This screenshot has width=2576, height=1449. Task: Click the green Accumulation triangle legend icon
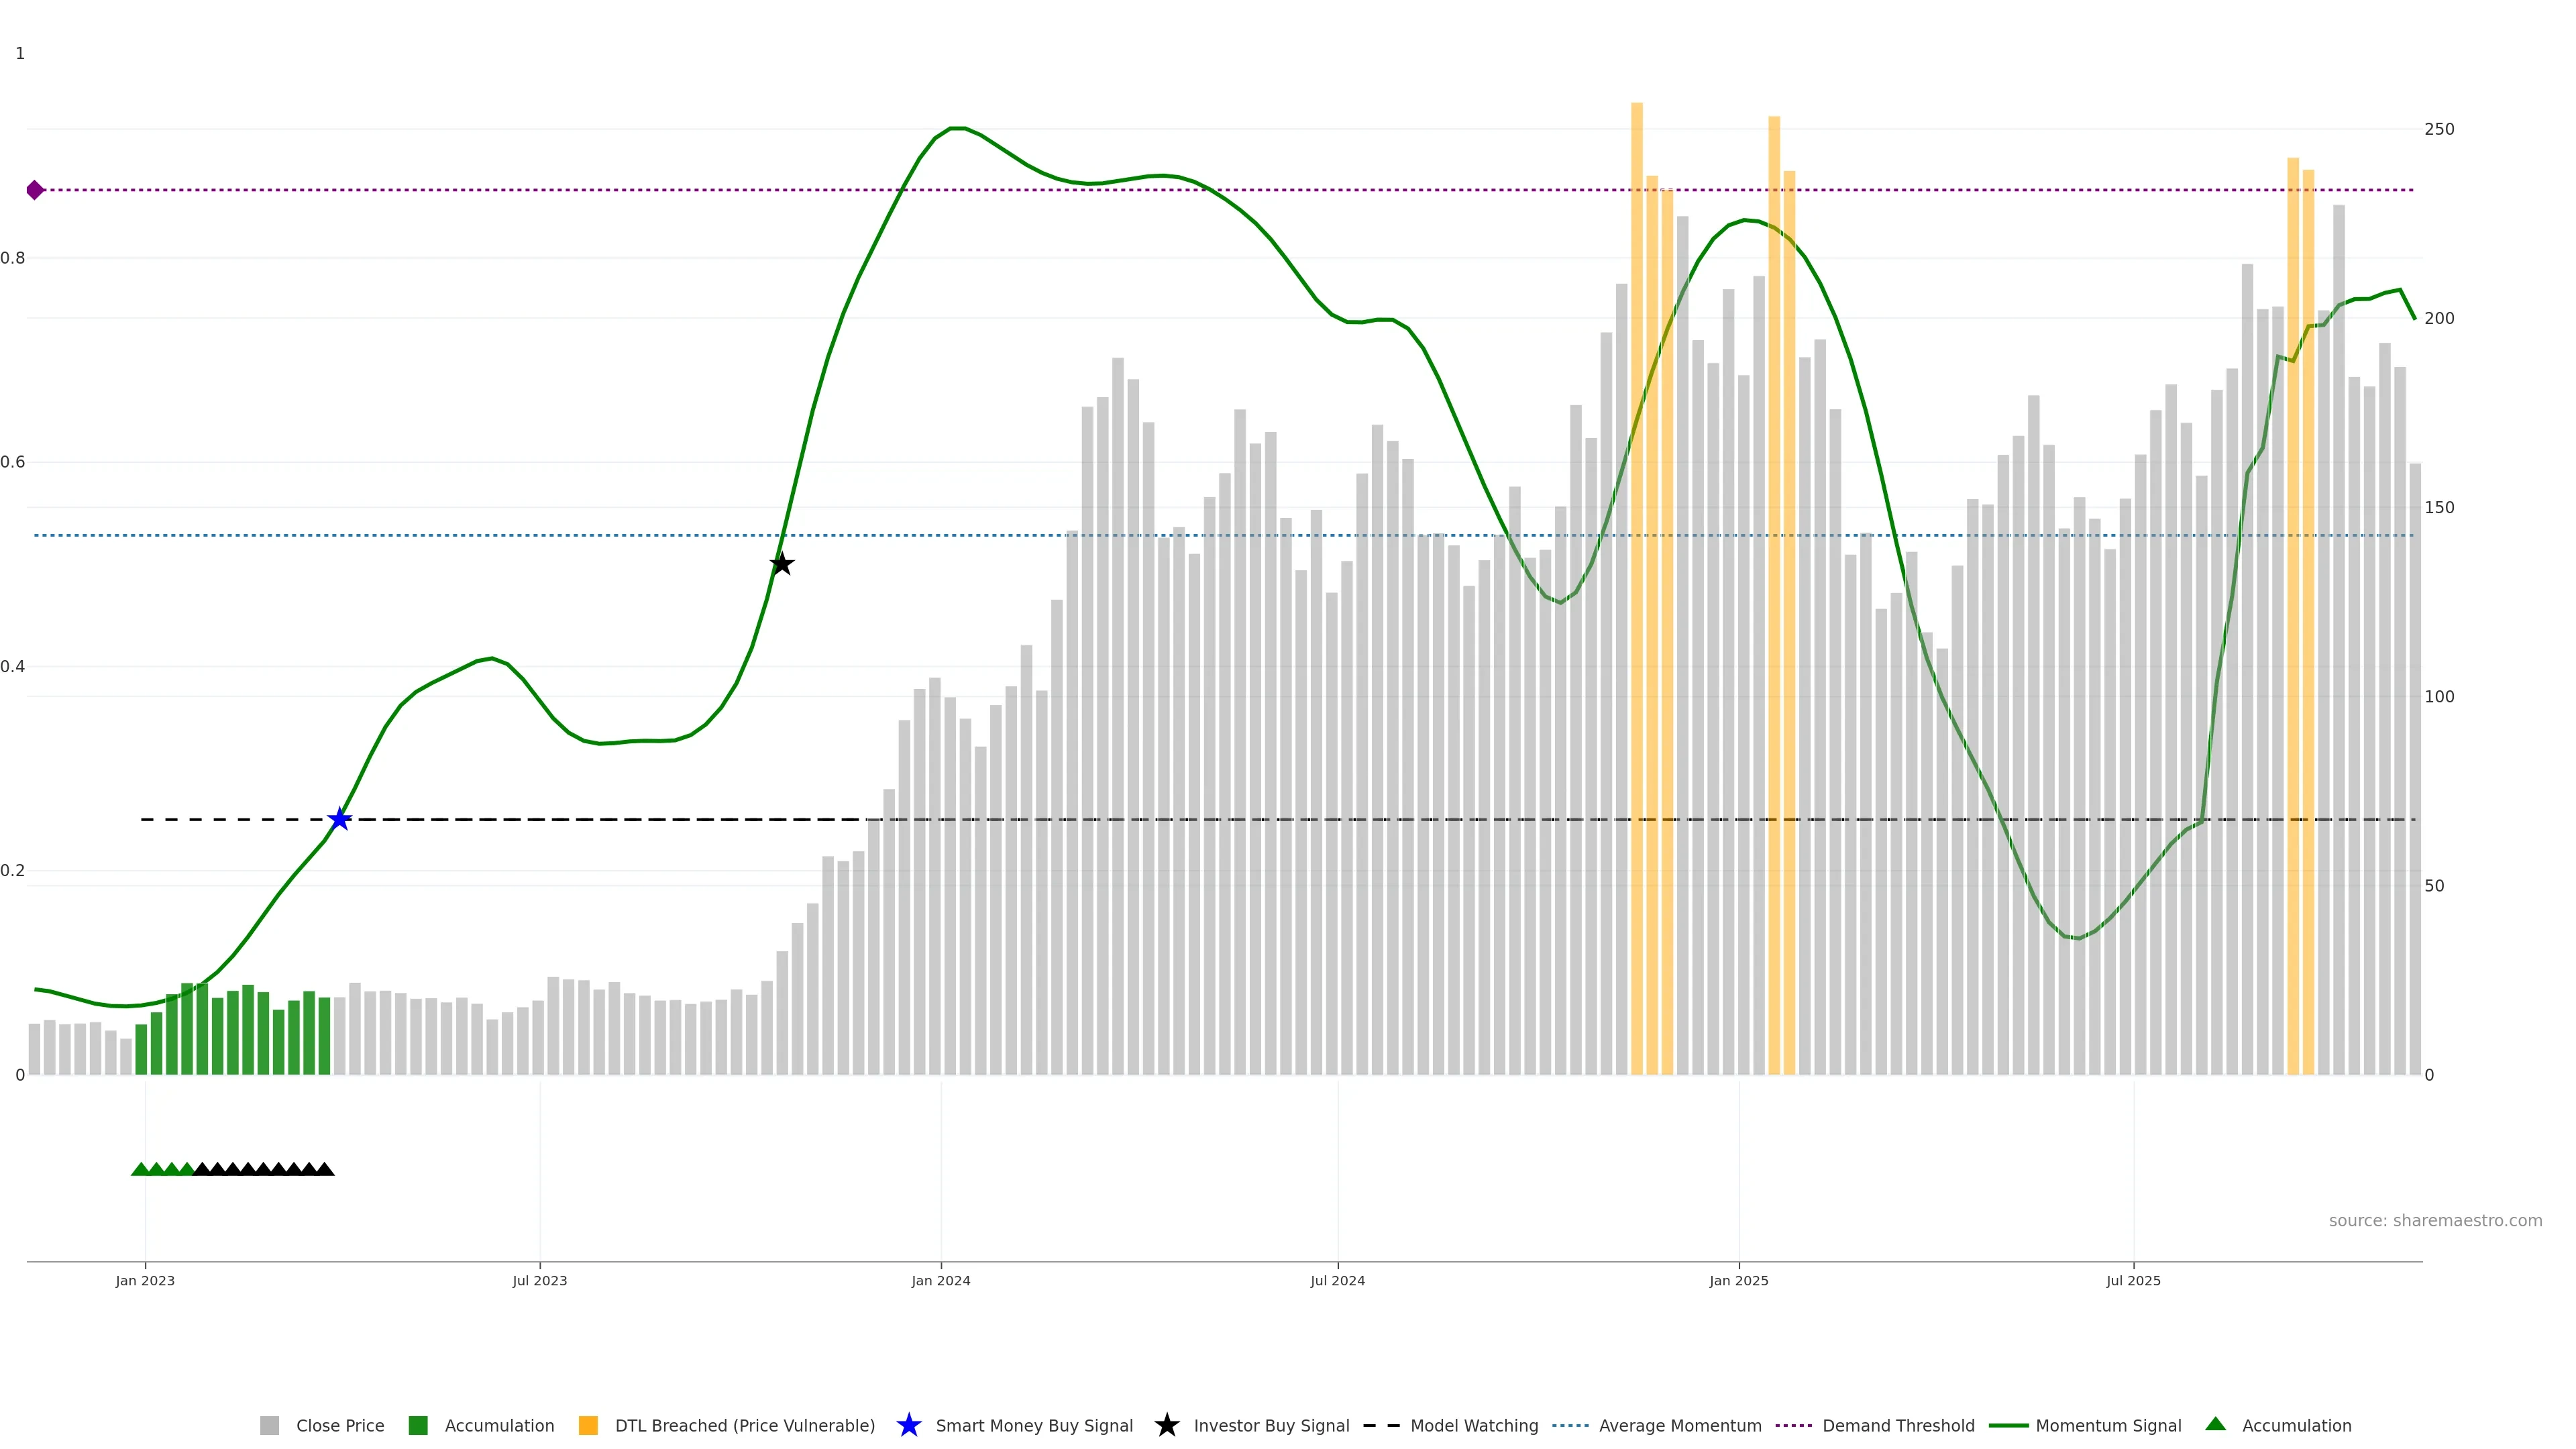point(2216,1424)
